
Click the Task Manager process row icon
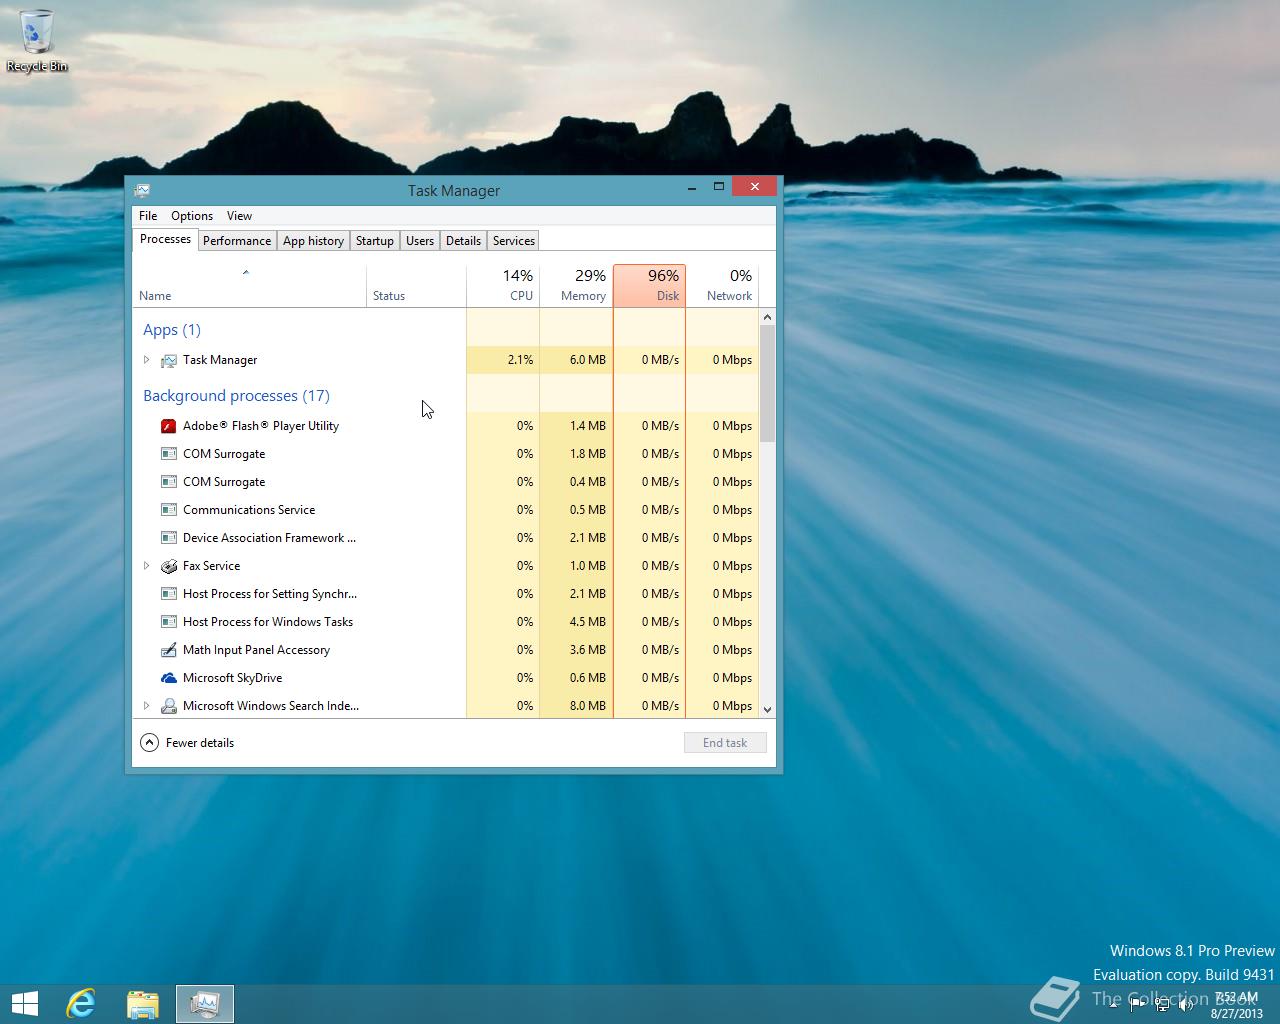click(169, 360)
